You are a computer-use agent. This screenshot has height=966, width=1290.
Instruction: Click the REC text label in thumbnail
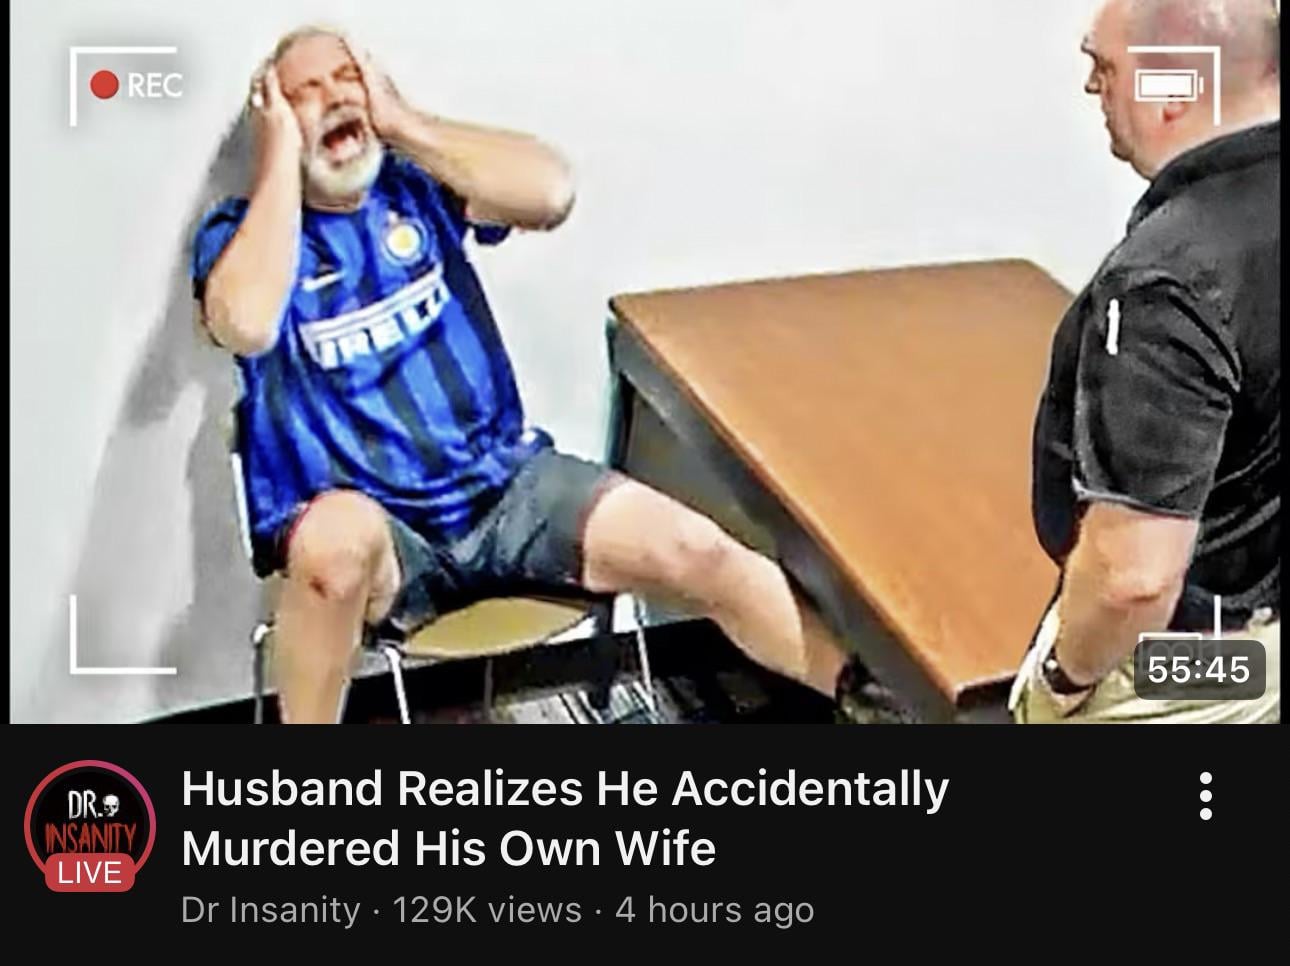coord(155,86)
